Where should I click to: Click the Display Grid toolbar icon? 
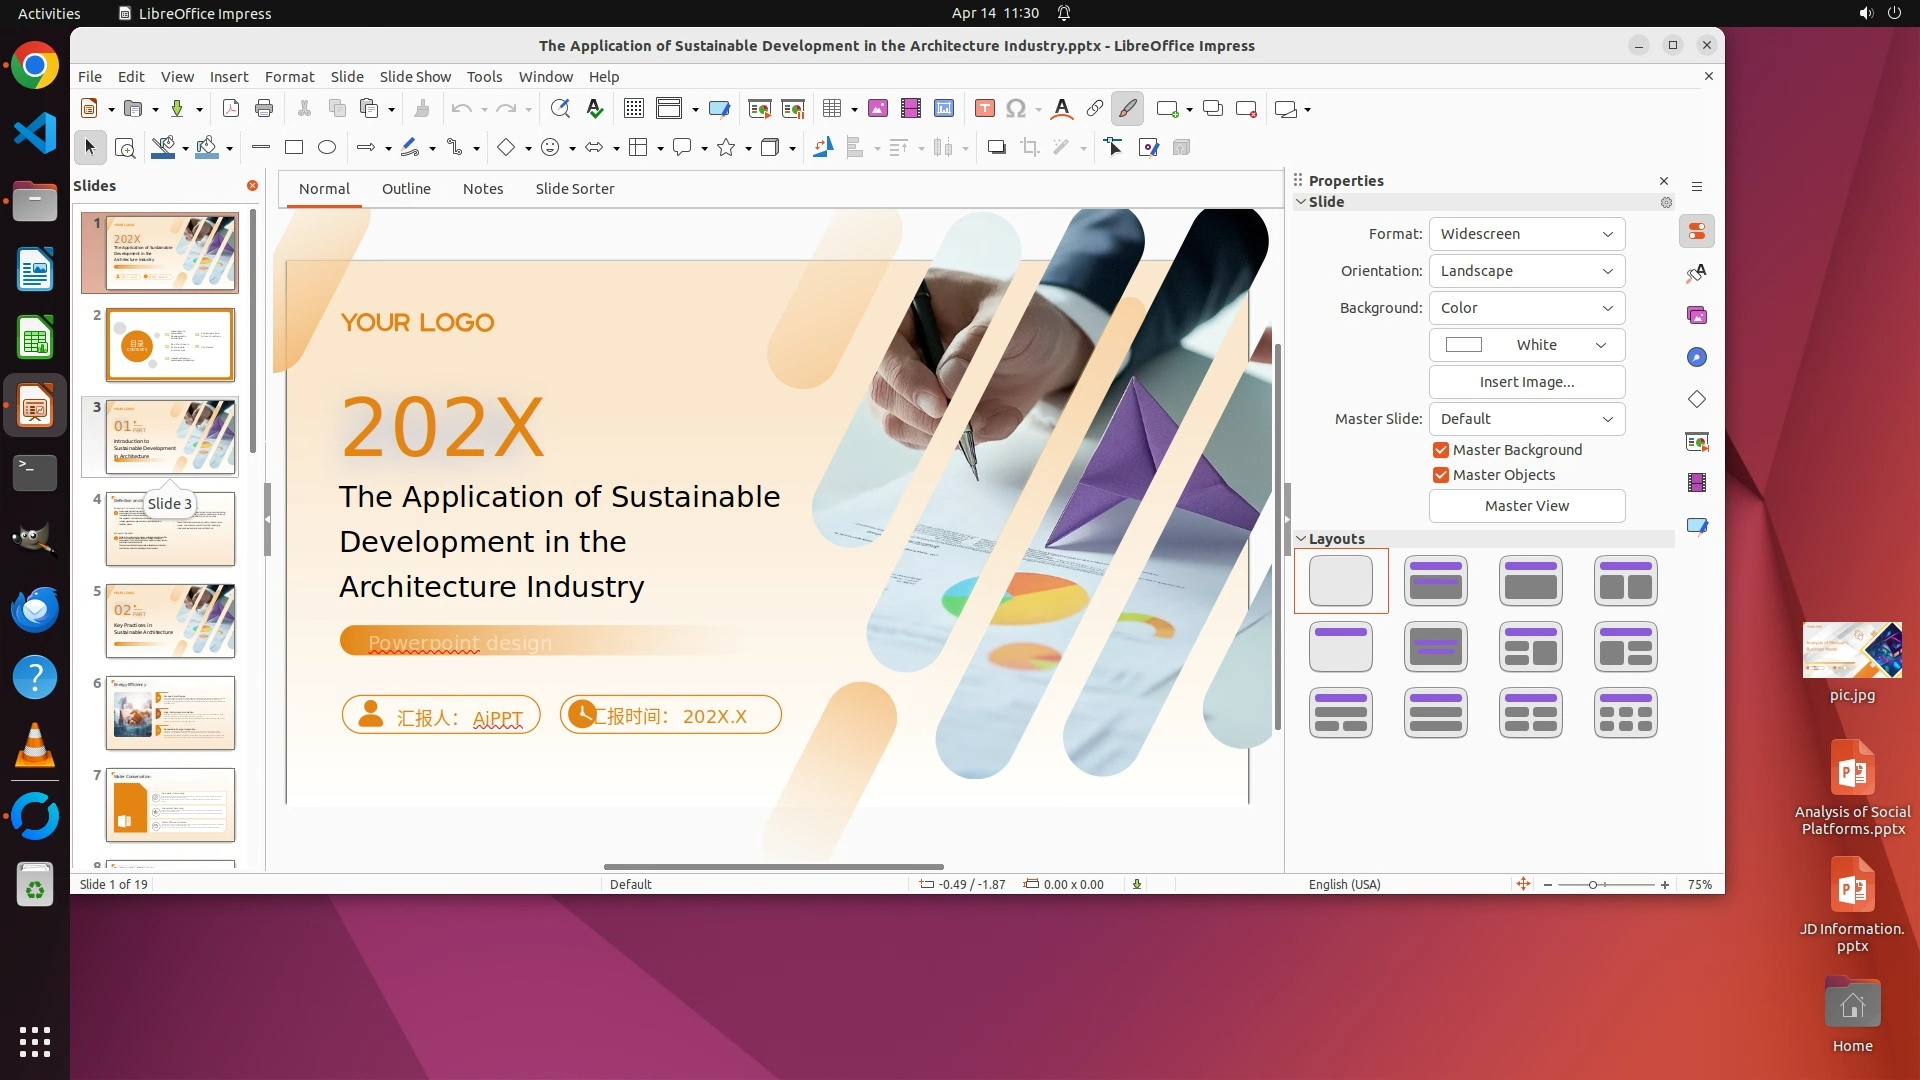click(x=634, y=109)
